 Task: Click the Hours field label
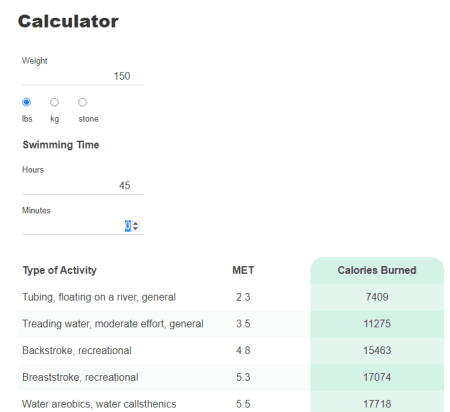(33, 170)
